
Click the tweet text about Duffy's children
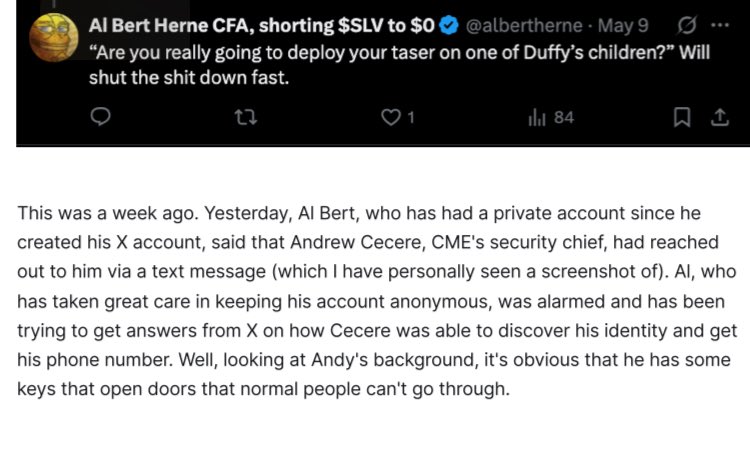pyautogui.click(x=399, y=65)
